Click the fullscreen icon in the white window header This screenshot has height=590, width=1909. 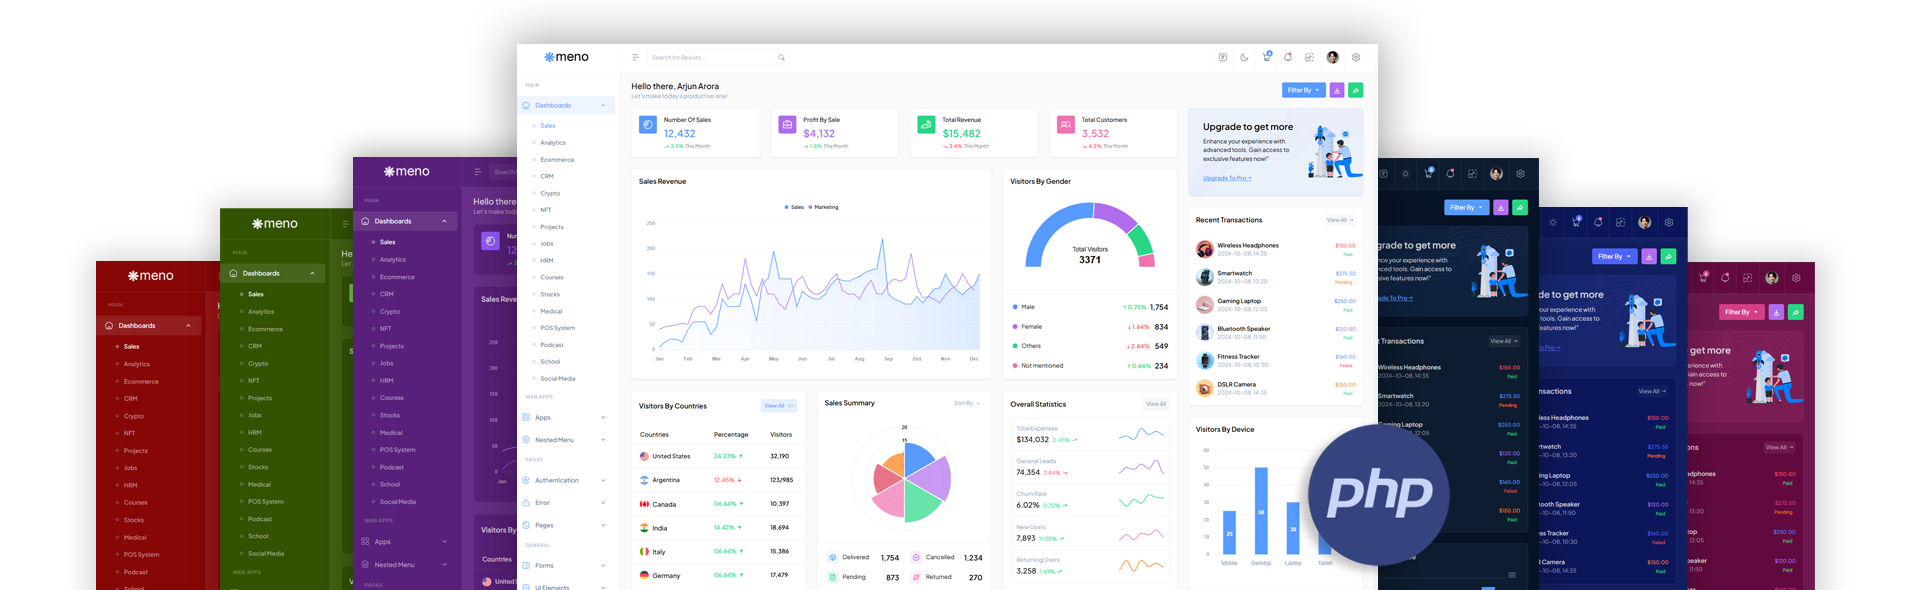pyautogui.click(x=1309, y=58)
